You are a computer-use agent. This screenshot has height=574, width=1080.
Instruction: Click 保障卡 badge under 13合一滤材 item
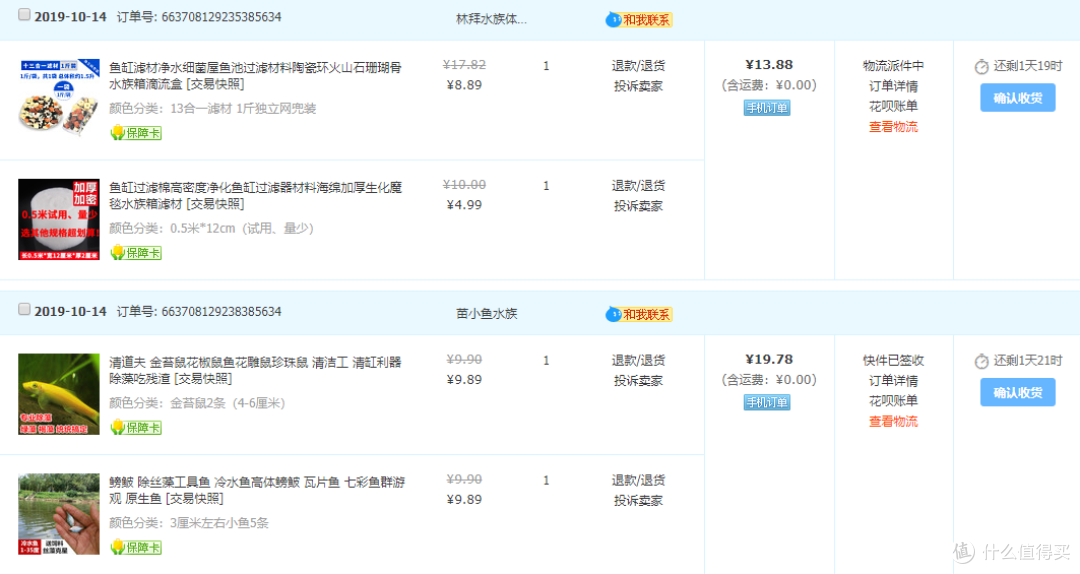click(x=136, y=133)
